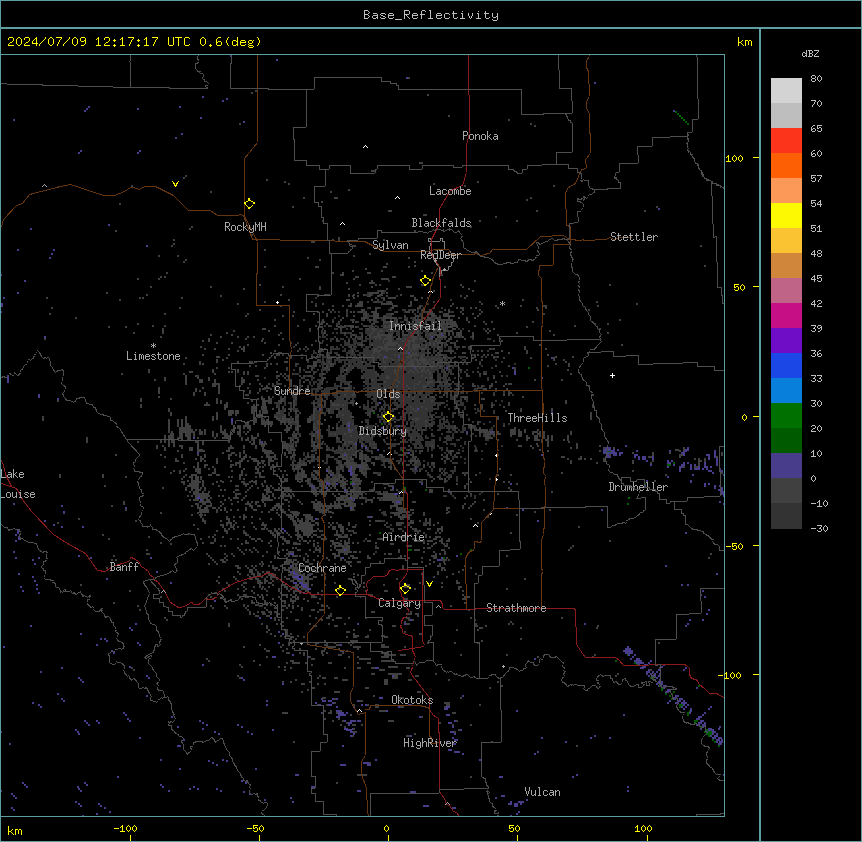Click the magenta 42 dBZ legend swatch
Screen dimensions: 862x842
tap(786, 315)
